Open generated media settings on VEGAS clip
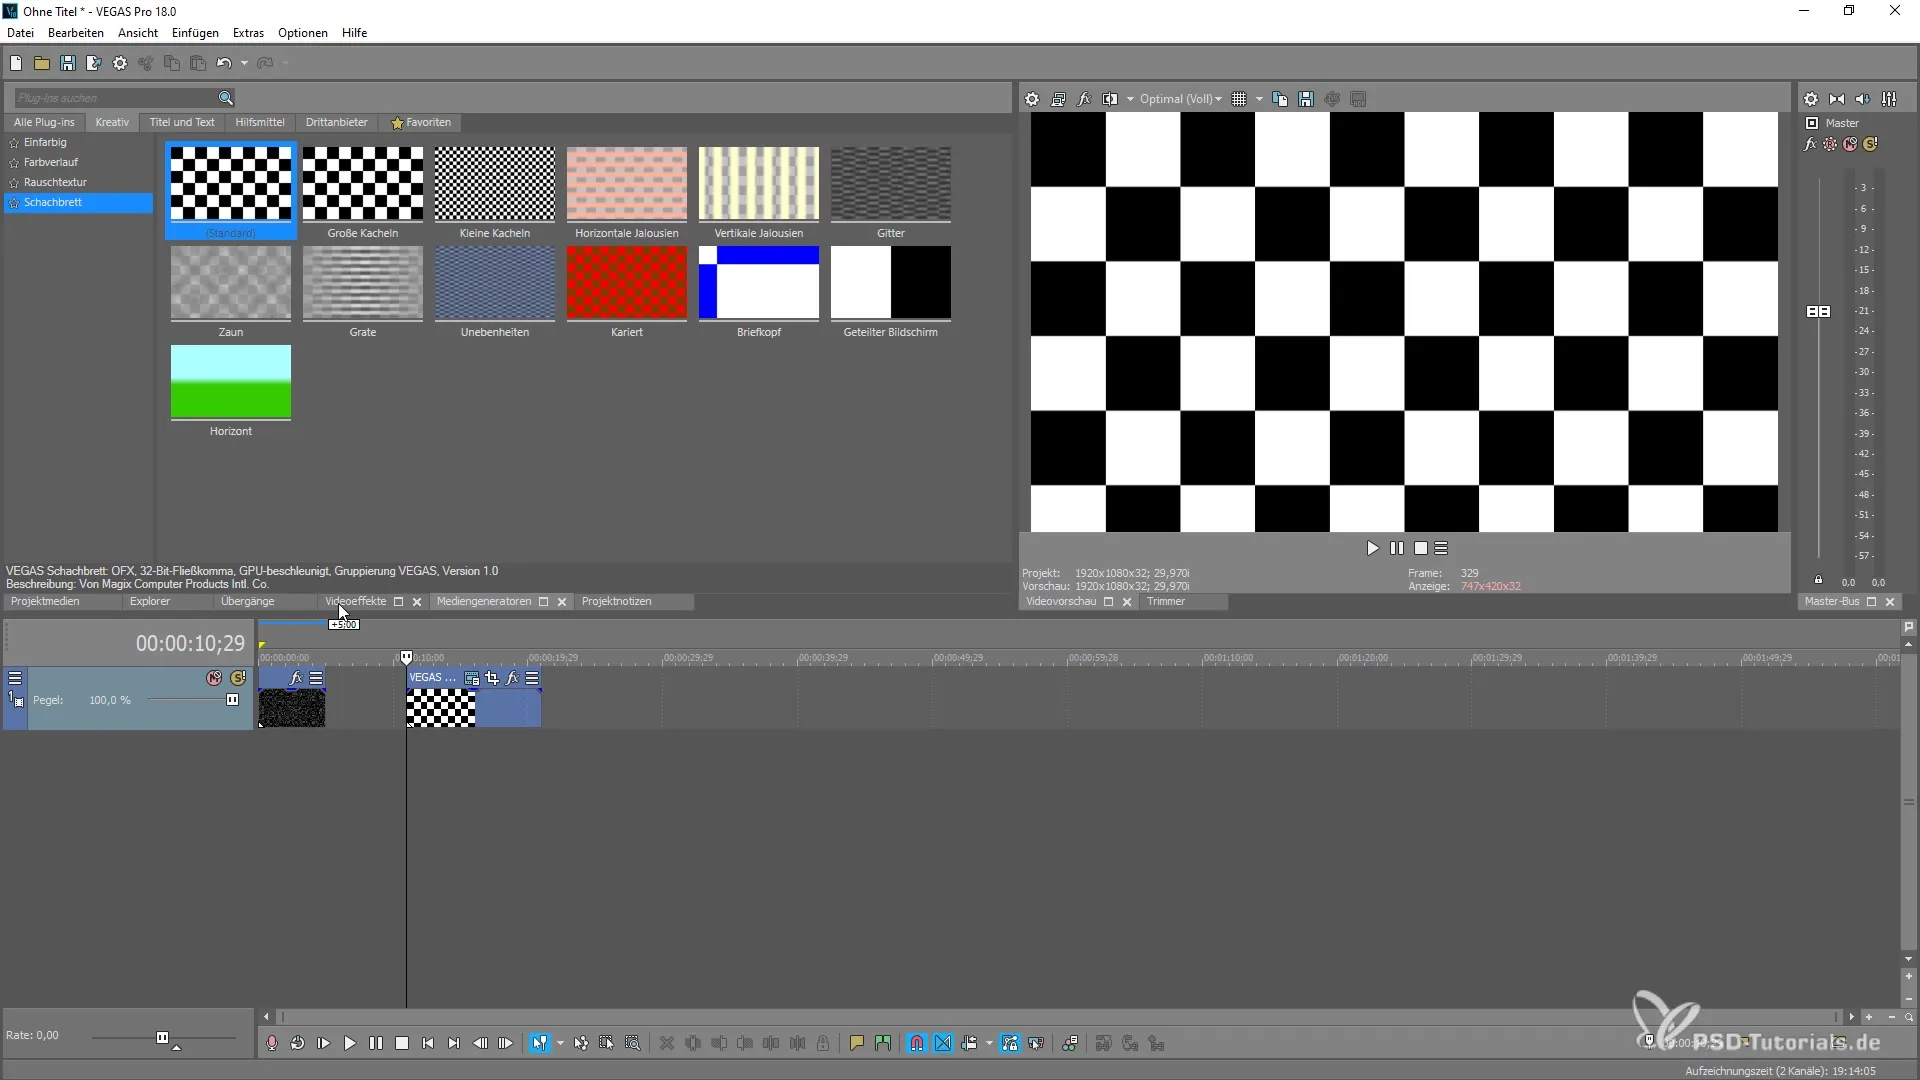The width and height of the screenshot is (1920, 1080). pos(472,678)
